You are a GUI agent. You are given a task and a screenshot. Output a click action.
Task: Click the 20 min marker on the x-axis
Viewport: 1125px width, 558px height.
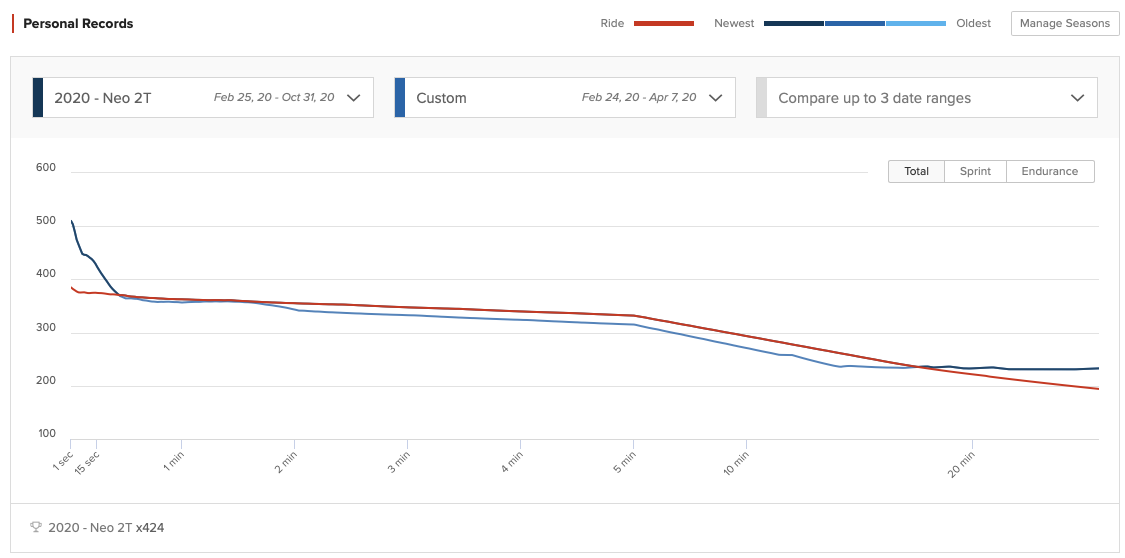pyautogui.click(x=963, y=462)
